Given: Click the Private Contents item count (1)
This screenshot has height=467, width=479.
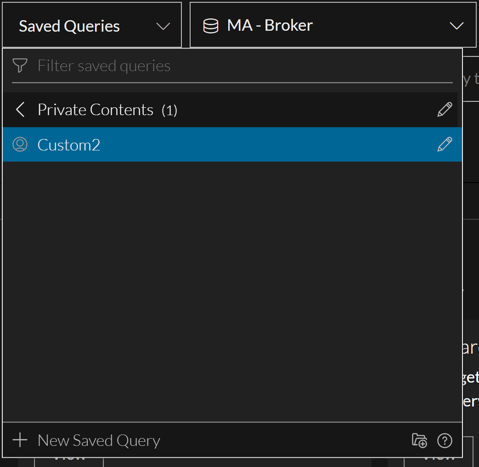Looking at the screenshot, I should pos(169,110).
